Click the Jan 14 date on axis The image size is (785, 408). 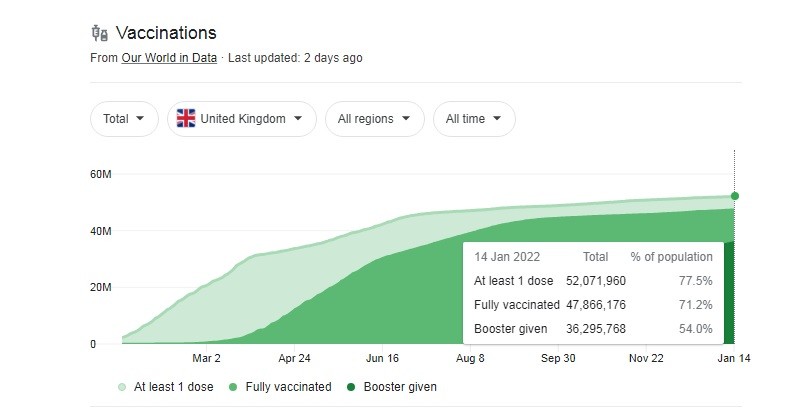tap(734, 358)
